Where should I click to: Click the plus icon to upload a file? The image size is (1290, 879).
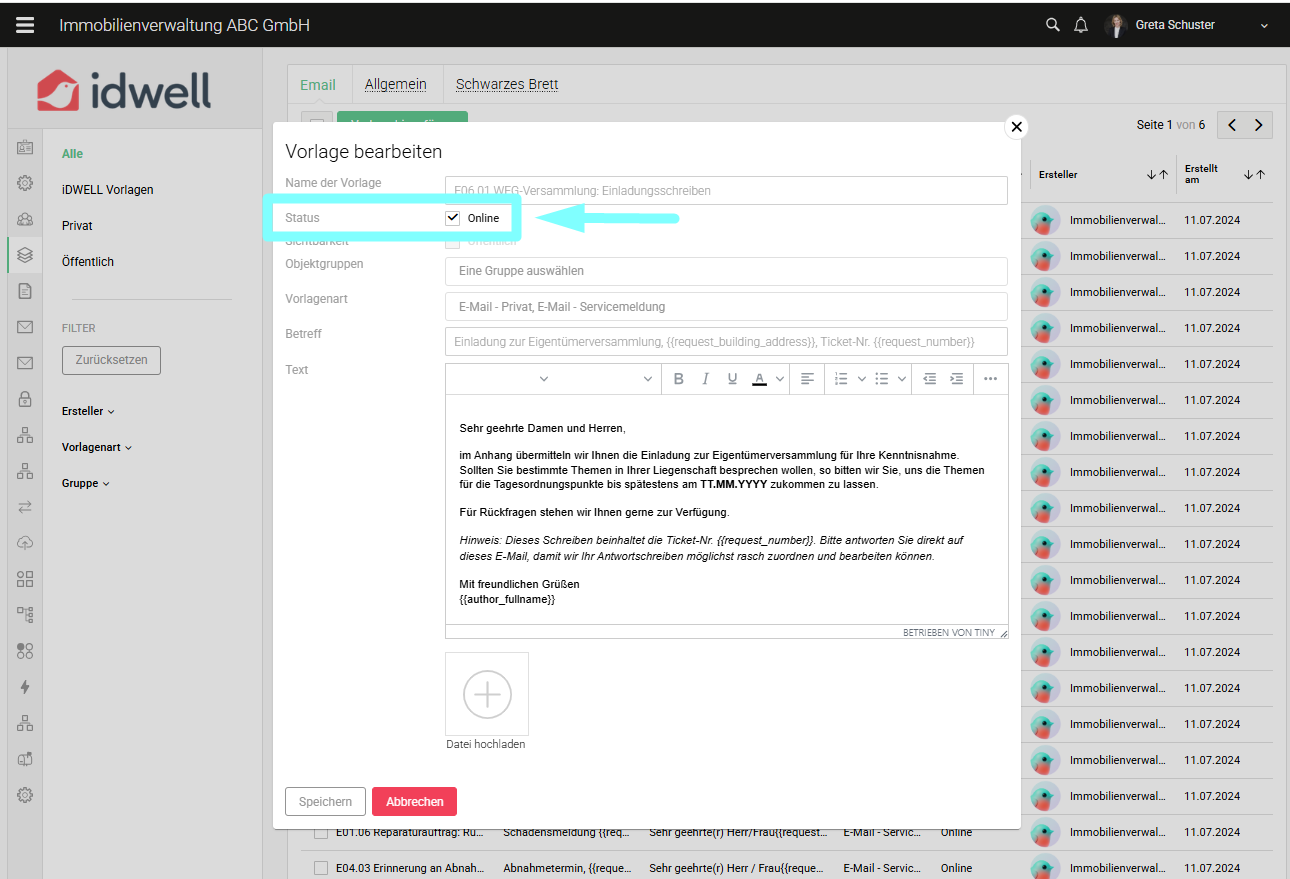tap(487, 693)
